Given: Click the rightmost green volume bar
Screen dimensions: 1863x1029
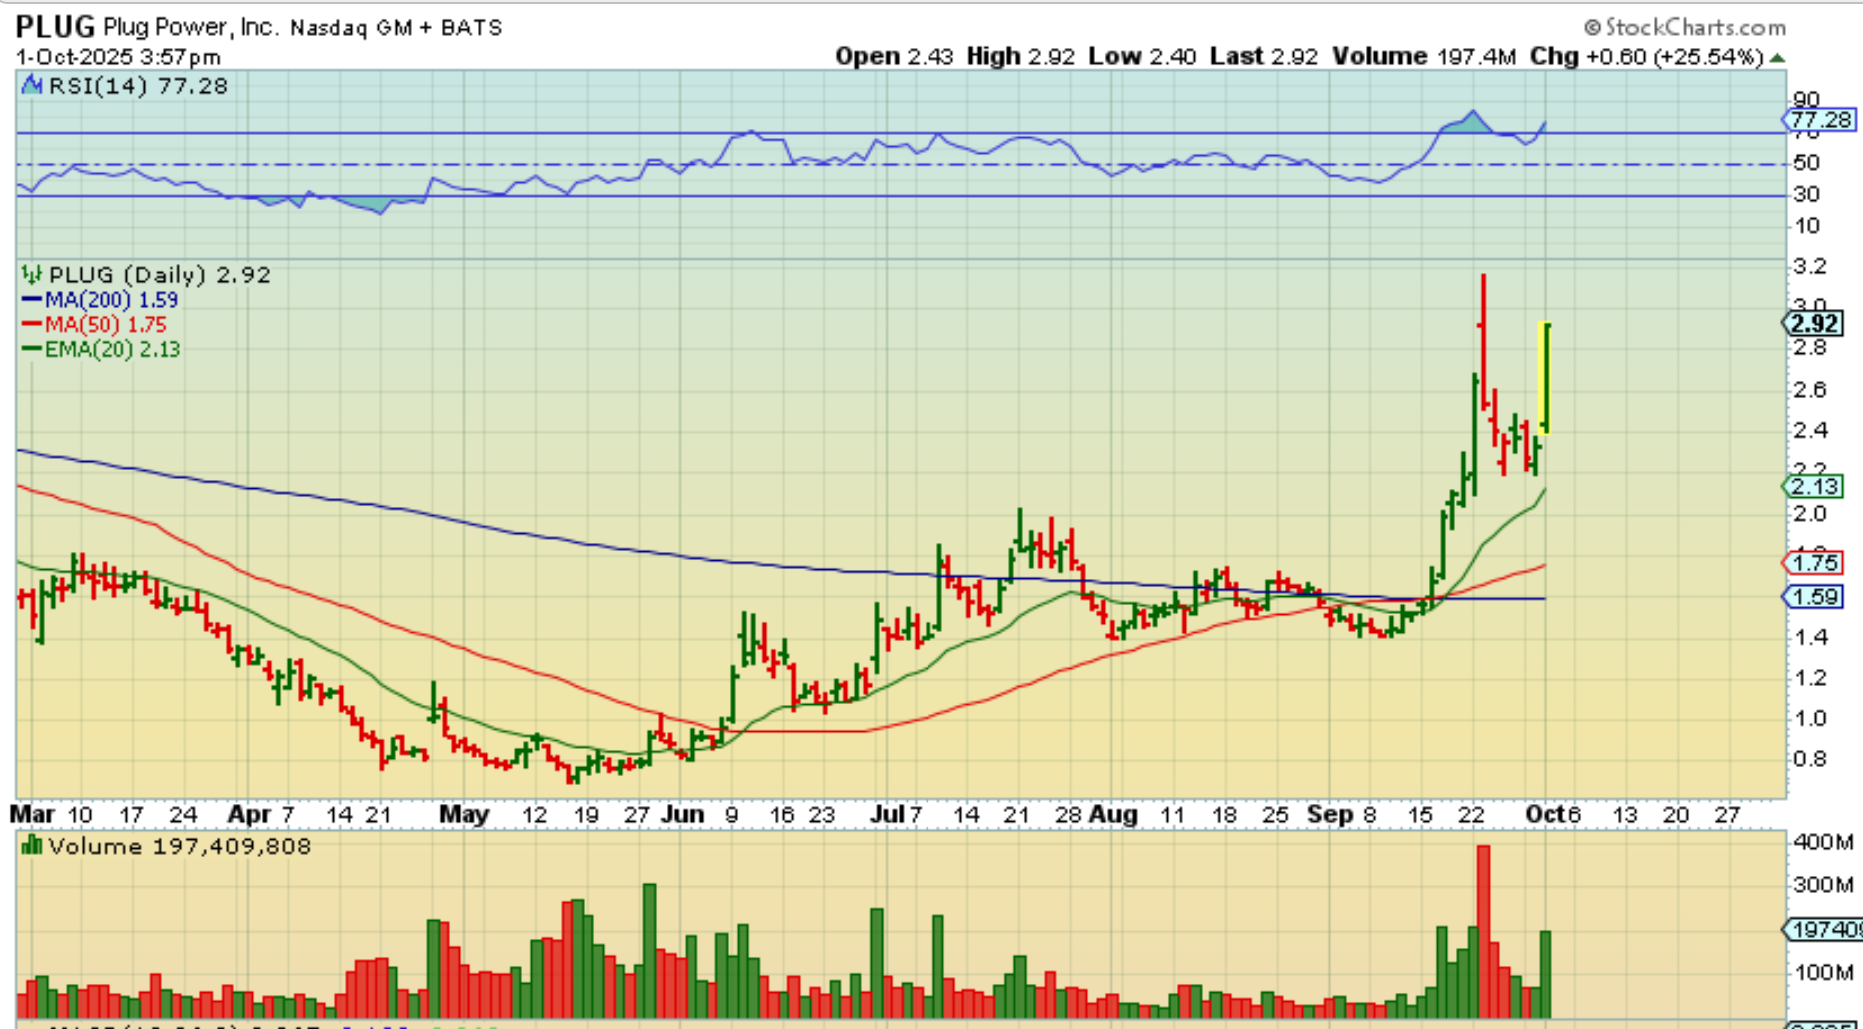Looking at the screenshot, I should 1546,975.
